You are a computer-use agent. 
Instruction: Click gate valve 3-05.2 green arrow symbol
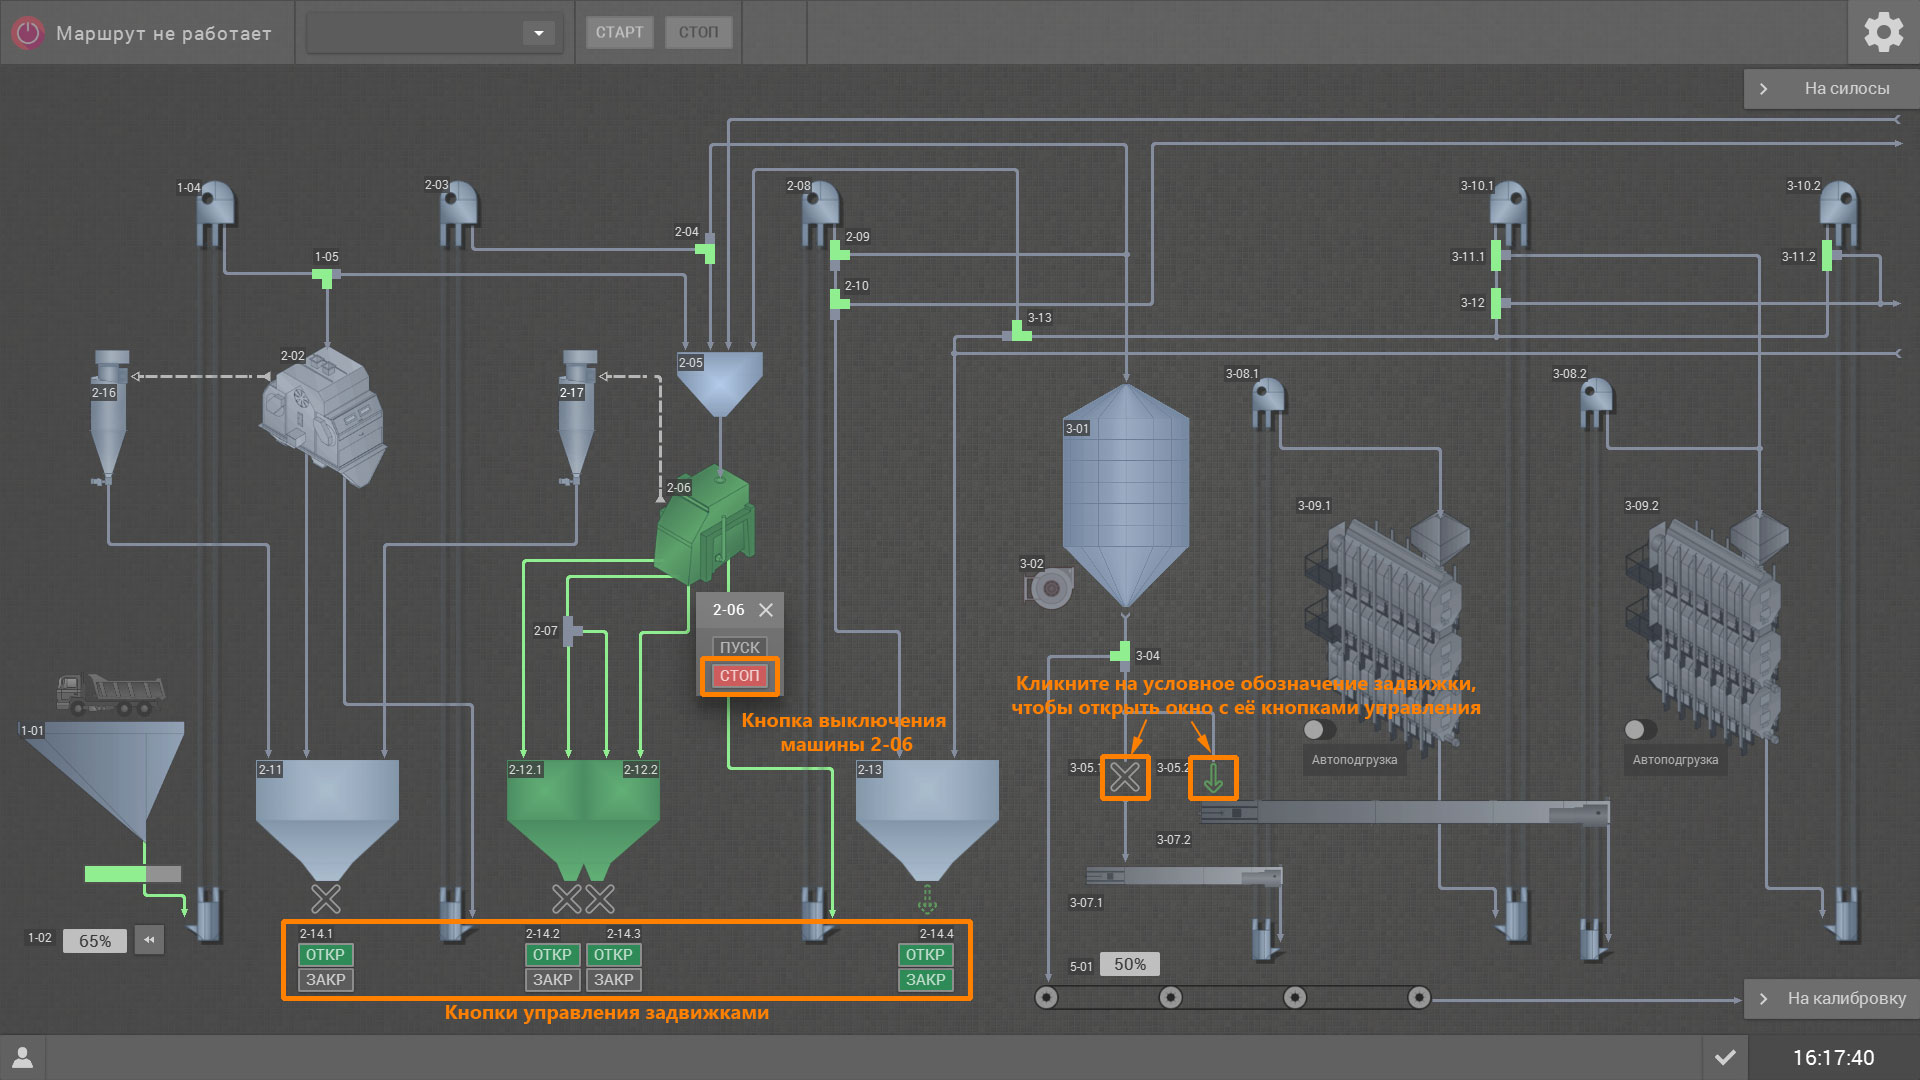[1213, 778]
